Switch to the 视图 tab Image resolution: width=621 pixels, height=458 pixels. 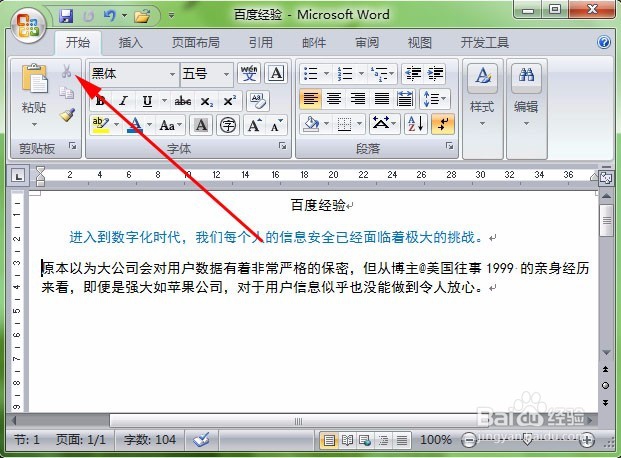click(x=419, y=42)
